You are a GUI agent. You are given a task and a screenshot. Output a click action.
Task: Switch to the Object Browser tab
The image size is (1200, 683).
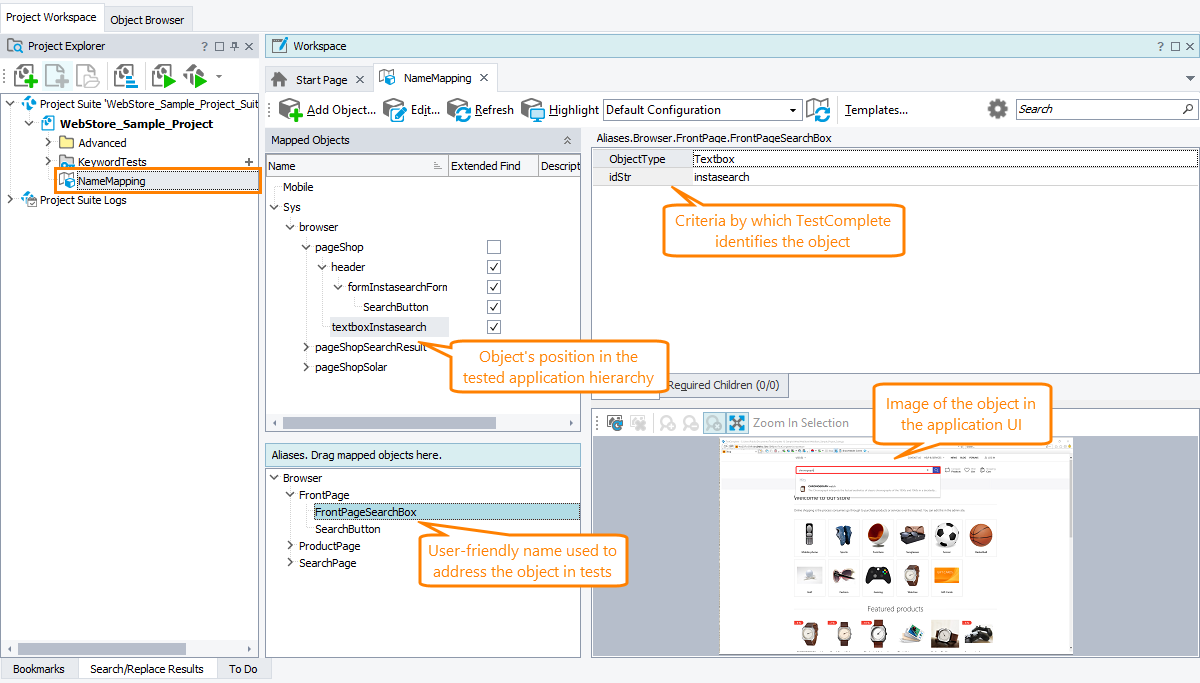pos(147,17)
